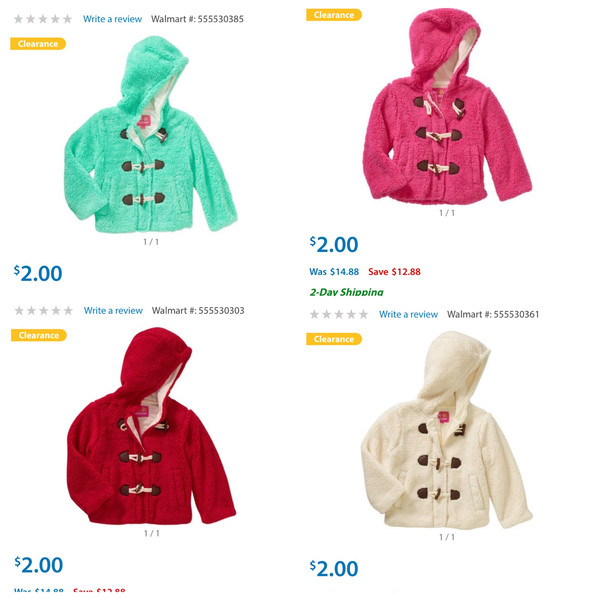Image resolution: width=600 pixels, height=600 pixels.
Task: Open Write a review for item 555530361
Action: pyautogui.click(x=408, y=314)
